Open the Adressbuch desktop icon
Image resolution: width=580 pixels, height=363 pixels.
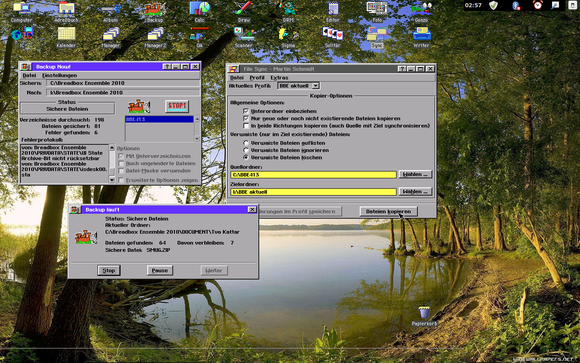pos(66,11)
